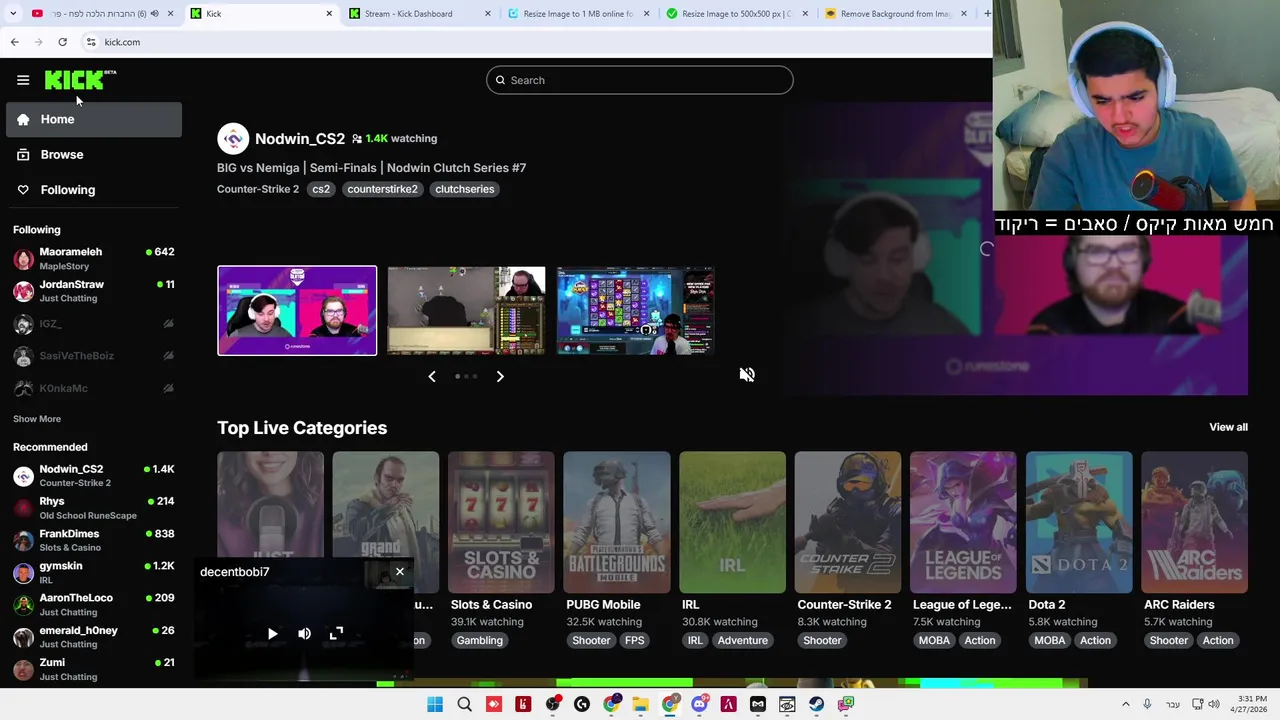Screen dimensions: 1280x720
Task: Click the Counter-Strike 2 category link under stream title
Action: tap(258, 189)
